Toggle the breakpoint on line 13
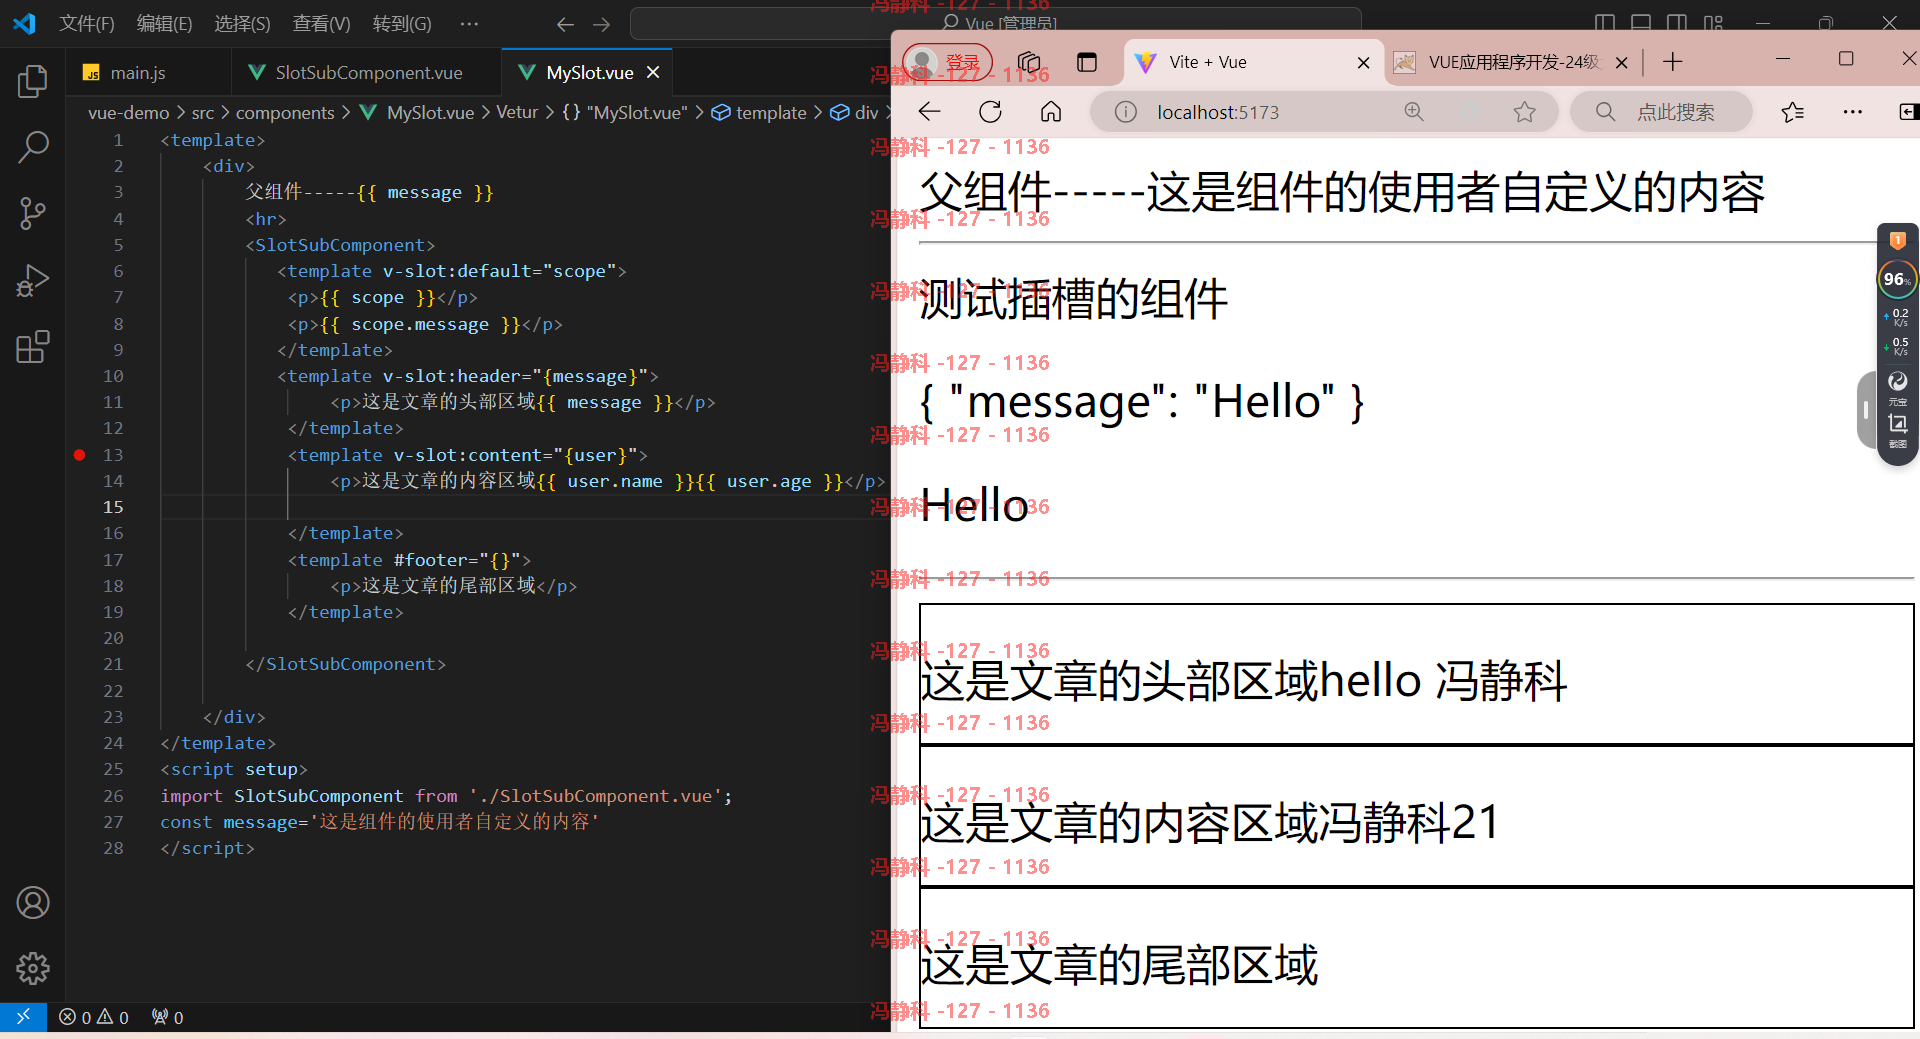The width and height of the screenshot is (1920, 1039). point(79,454)
